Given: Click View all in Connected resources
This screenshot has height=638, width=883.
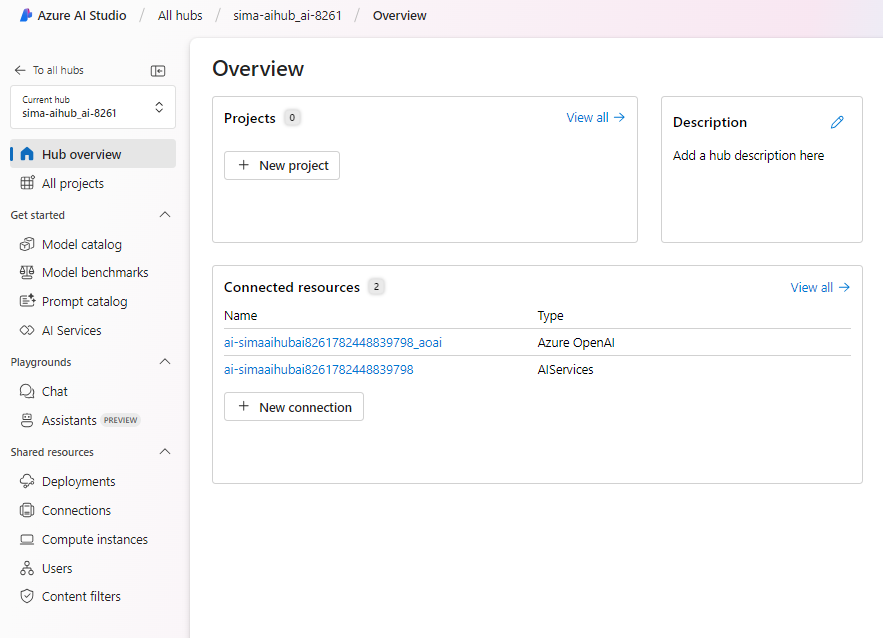Looking at the screenshot, I should 820,287.
